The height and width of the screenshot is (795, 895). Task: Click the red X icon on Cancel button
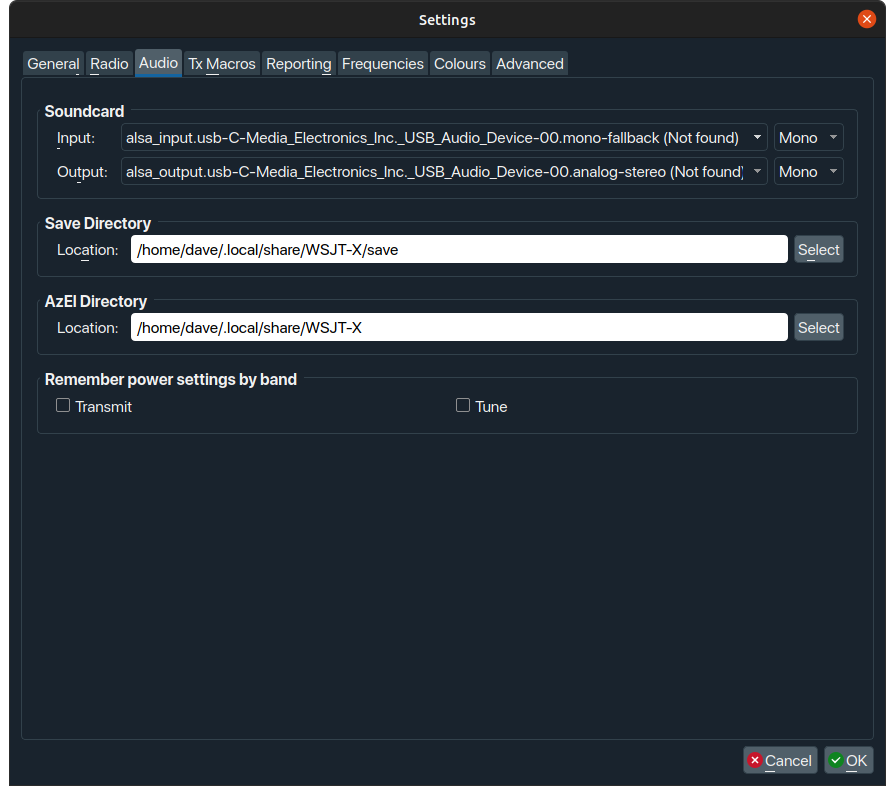coord(755,760)
